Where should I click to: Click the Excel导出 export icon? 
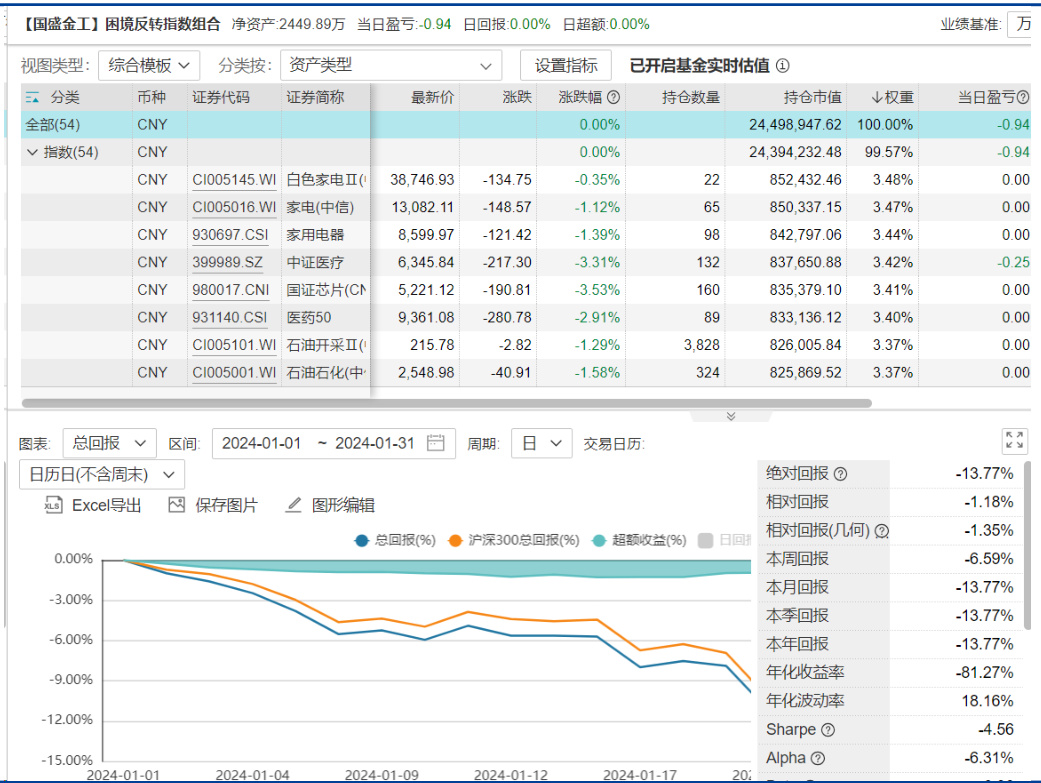53,506
